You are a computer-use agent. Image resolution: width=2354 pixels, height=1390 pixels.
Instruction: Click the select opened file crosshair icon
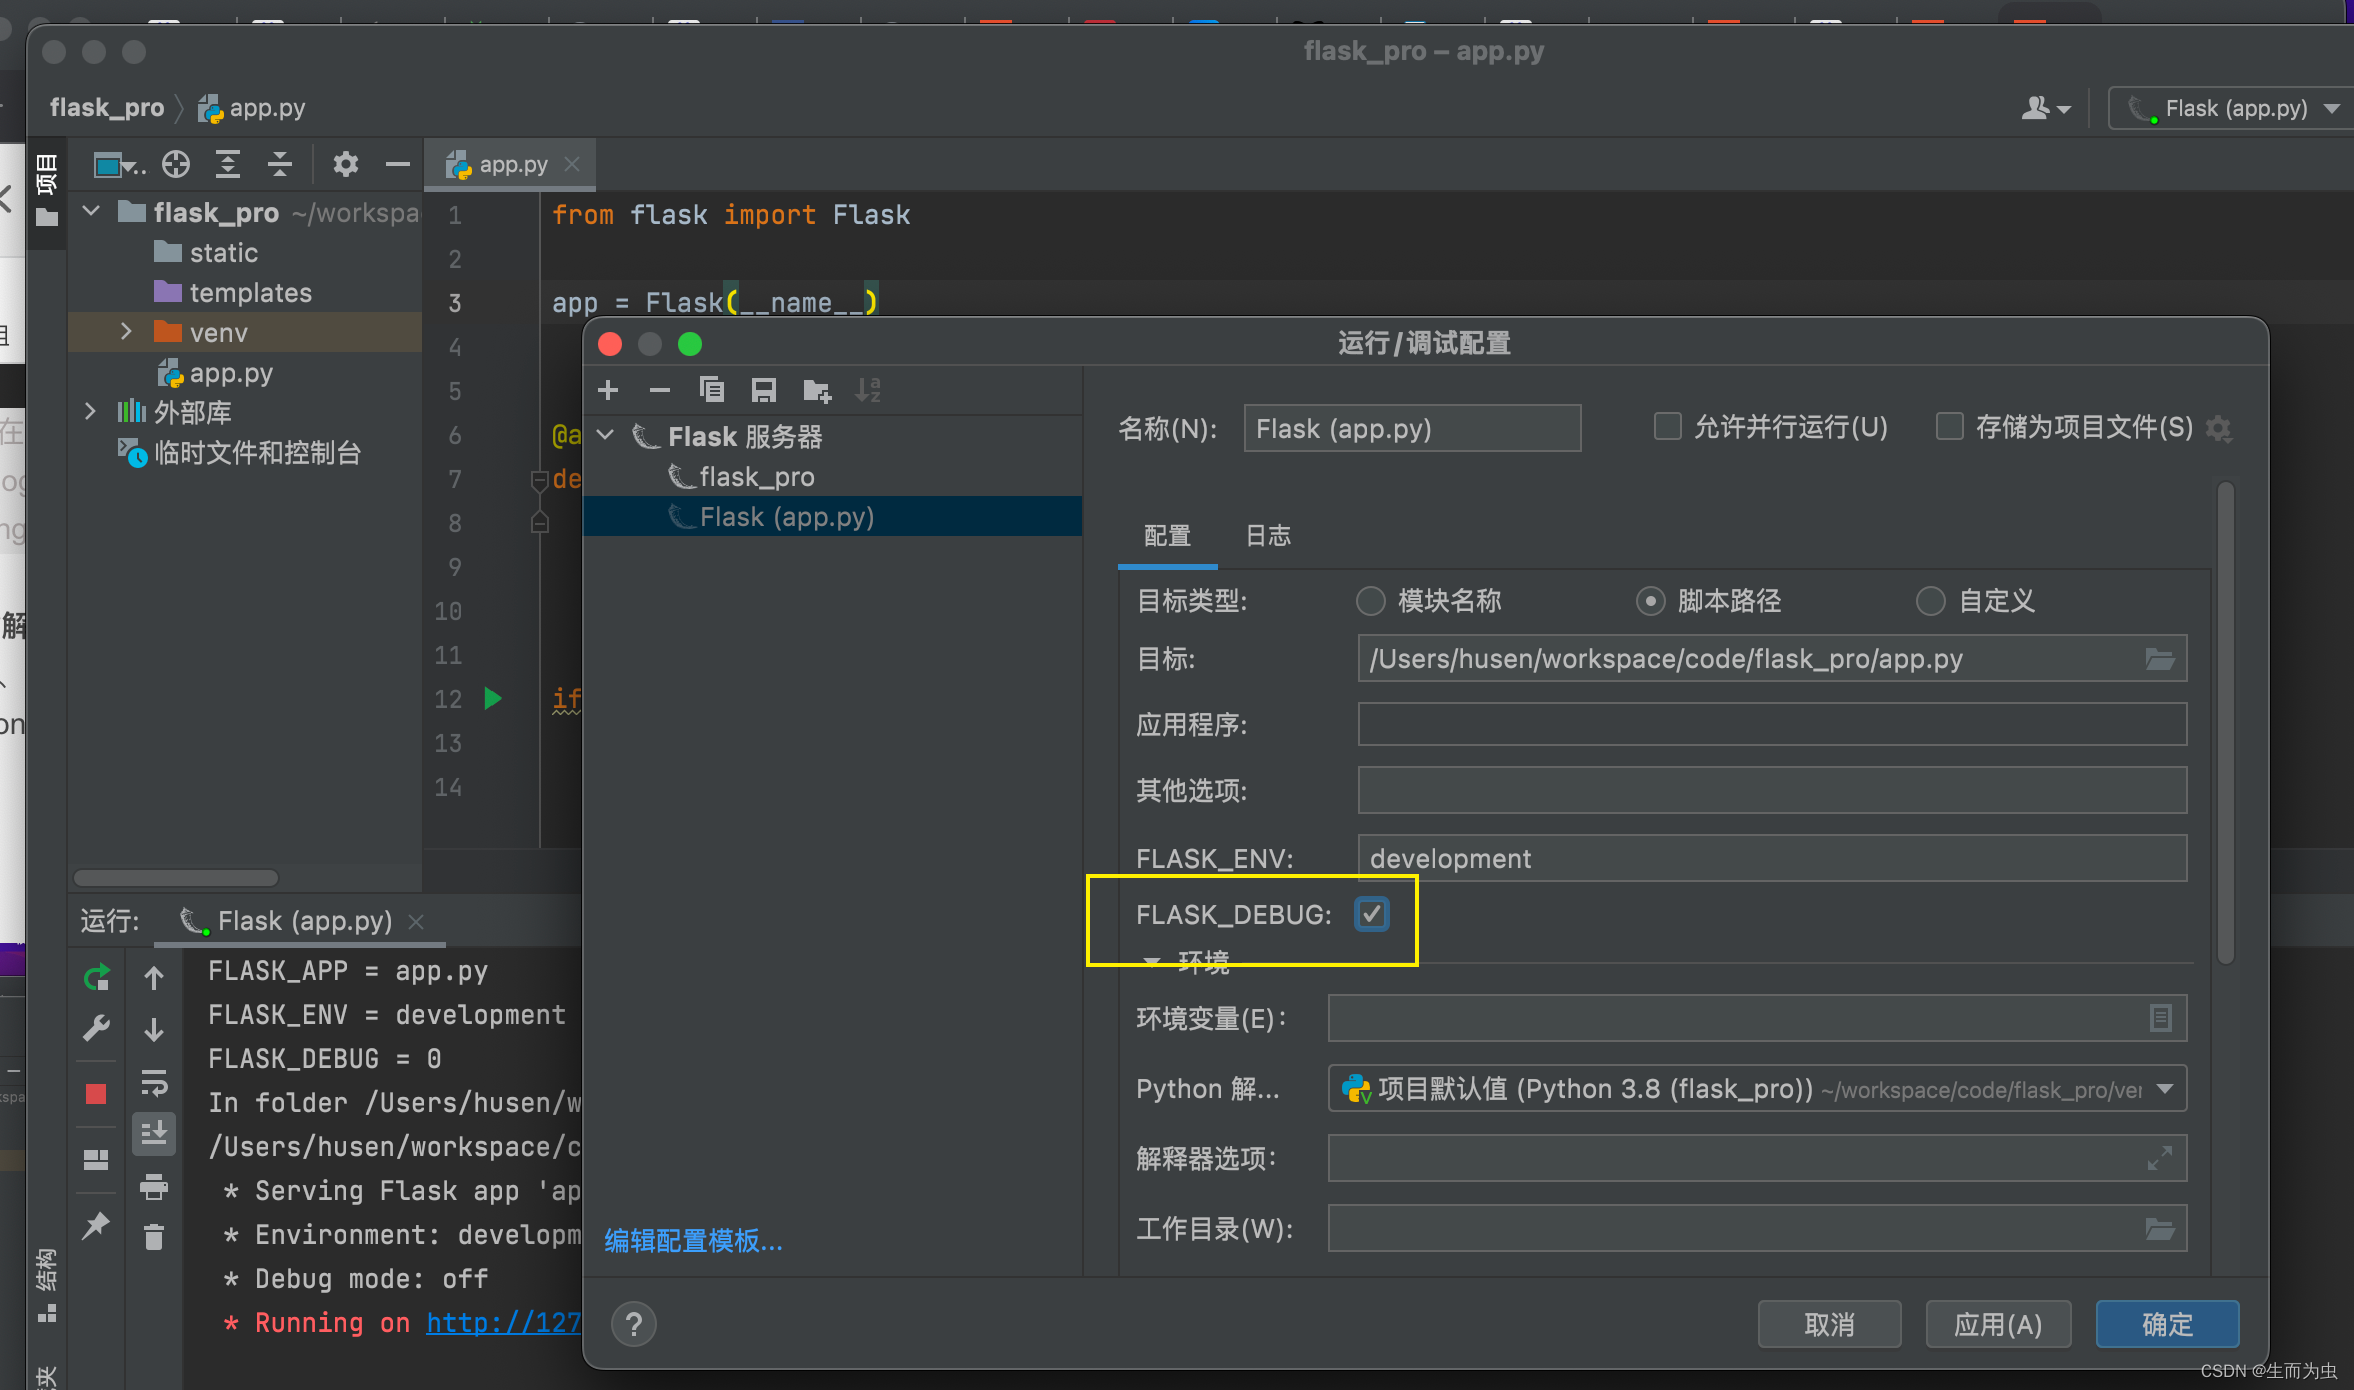[x=176, y=164]
